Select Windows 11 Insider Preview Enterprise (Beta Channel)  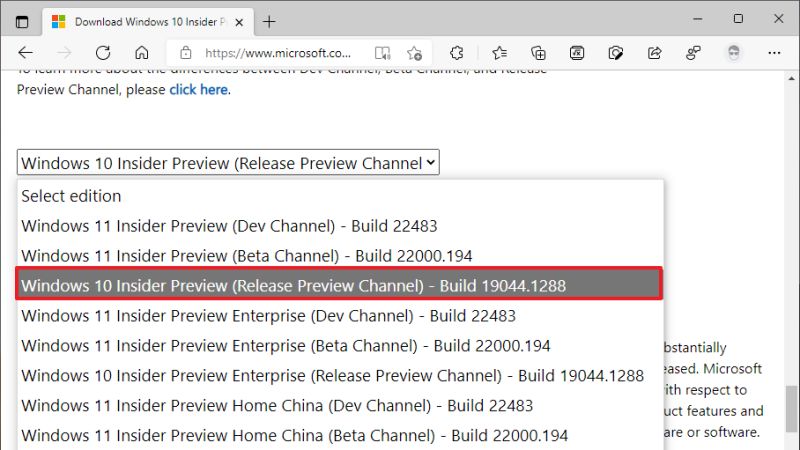[x=340, y=346]
